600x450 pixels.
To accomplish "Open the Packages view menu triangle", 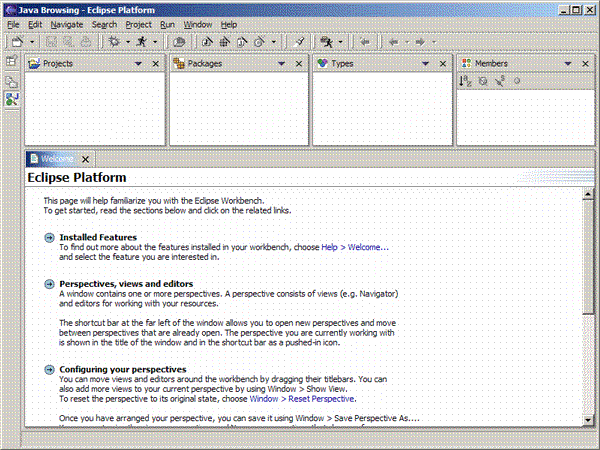I will (281, 64).
